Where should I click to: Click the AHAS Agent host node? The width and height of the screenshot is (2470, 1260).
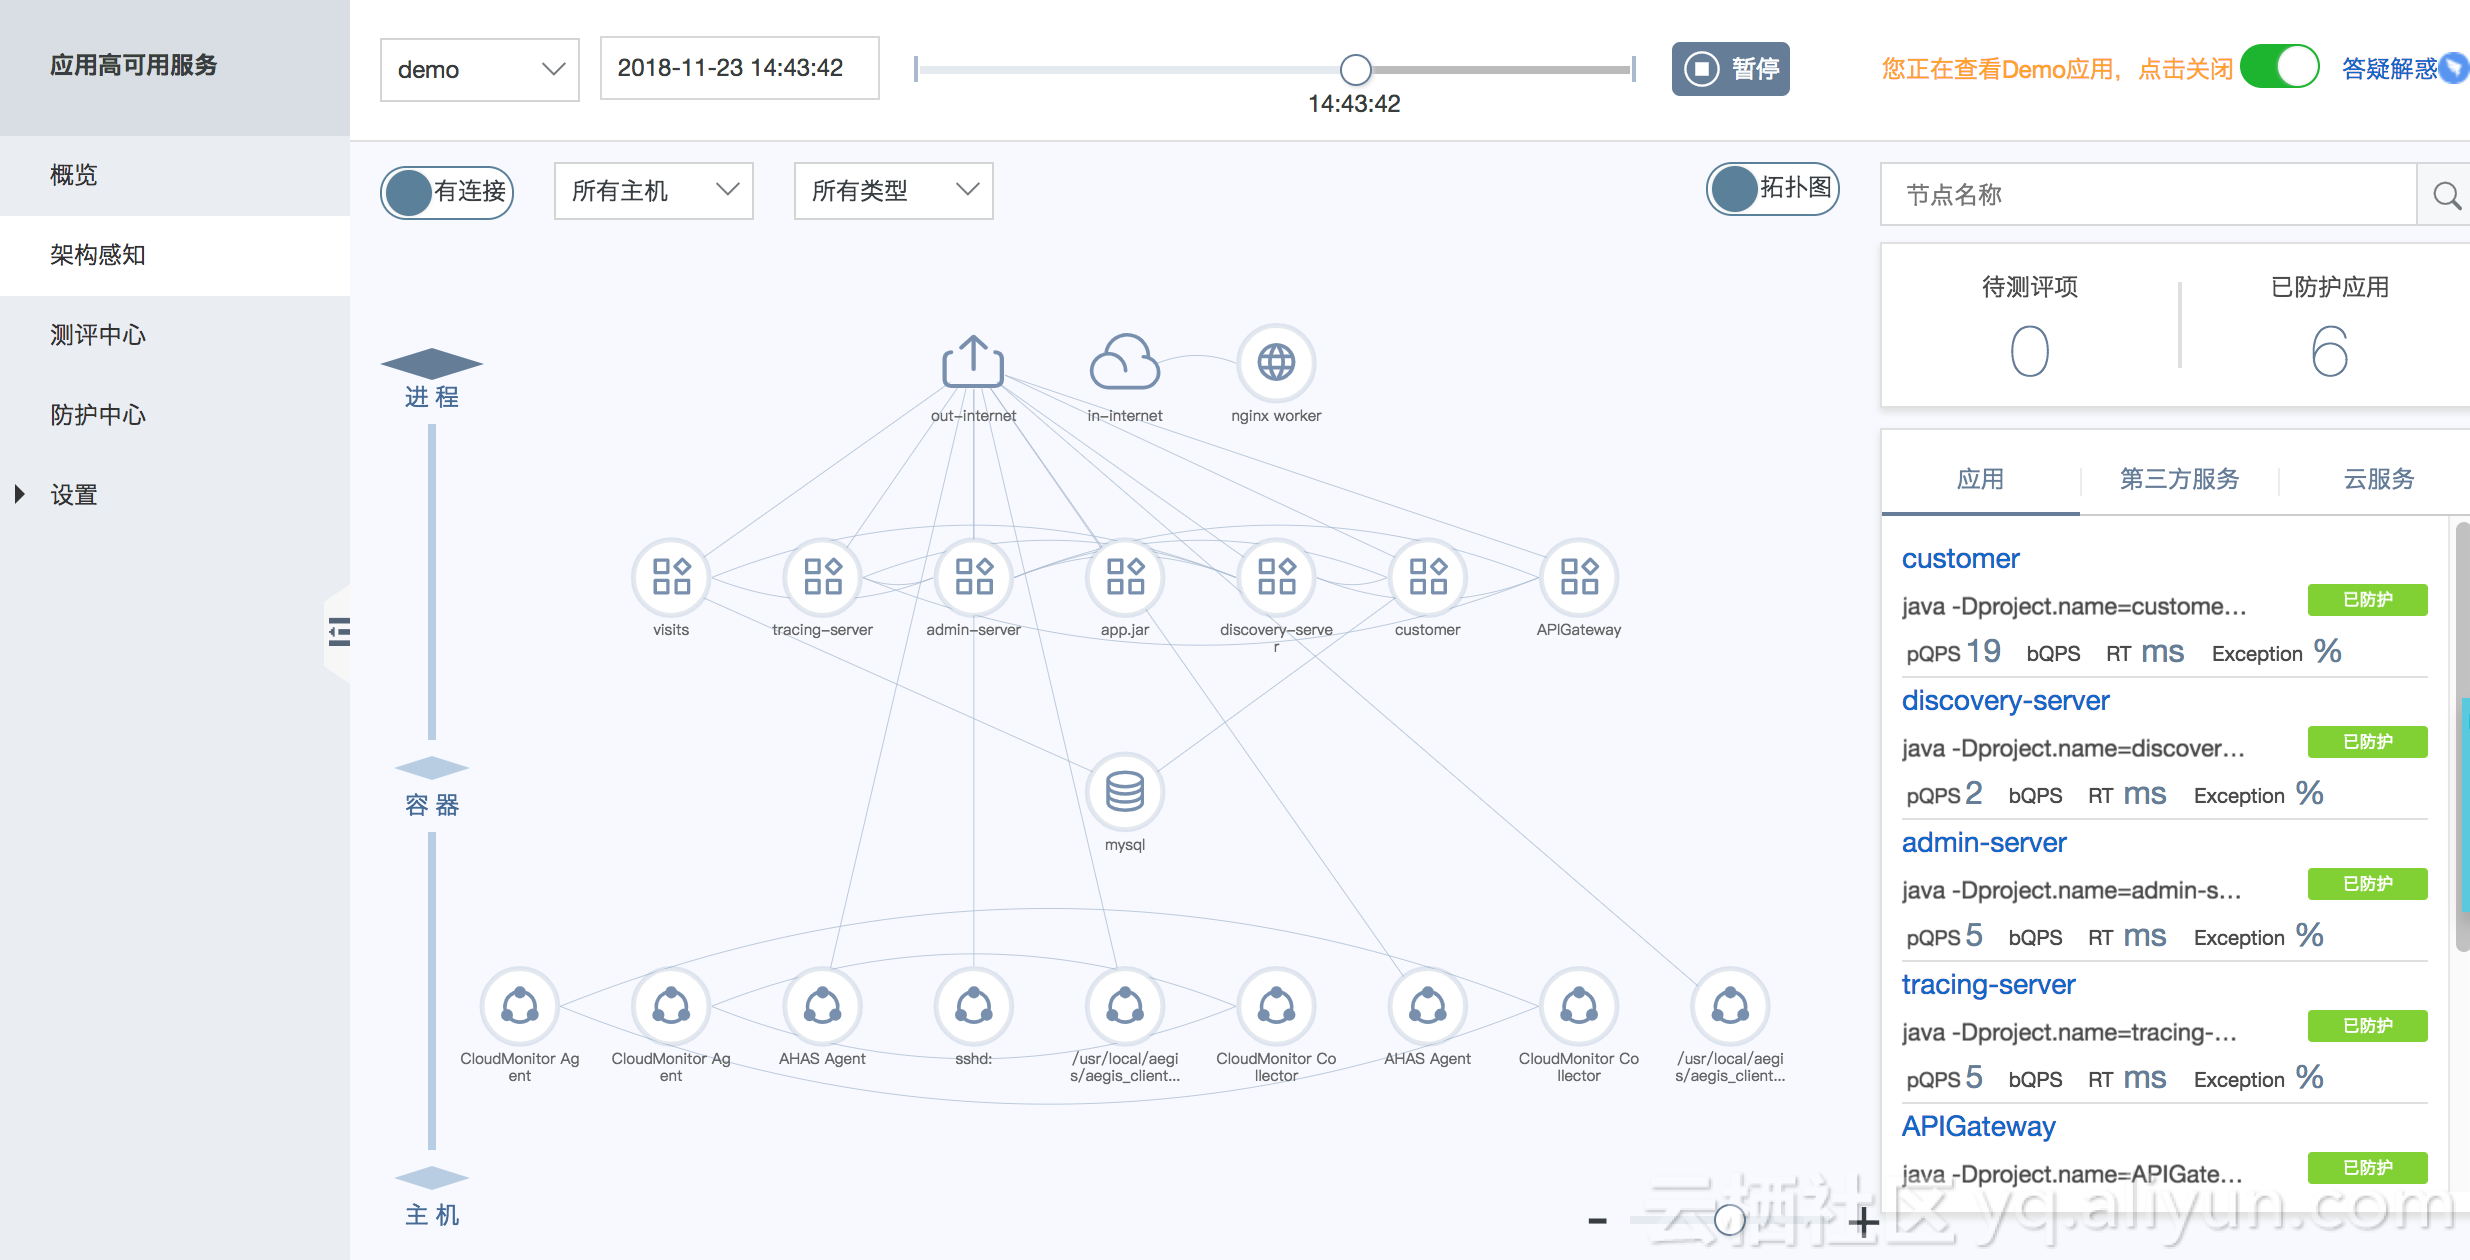click(822, 1007)
